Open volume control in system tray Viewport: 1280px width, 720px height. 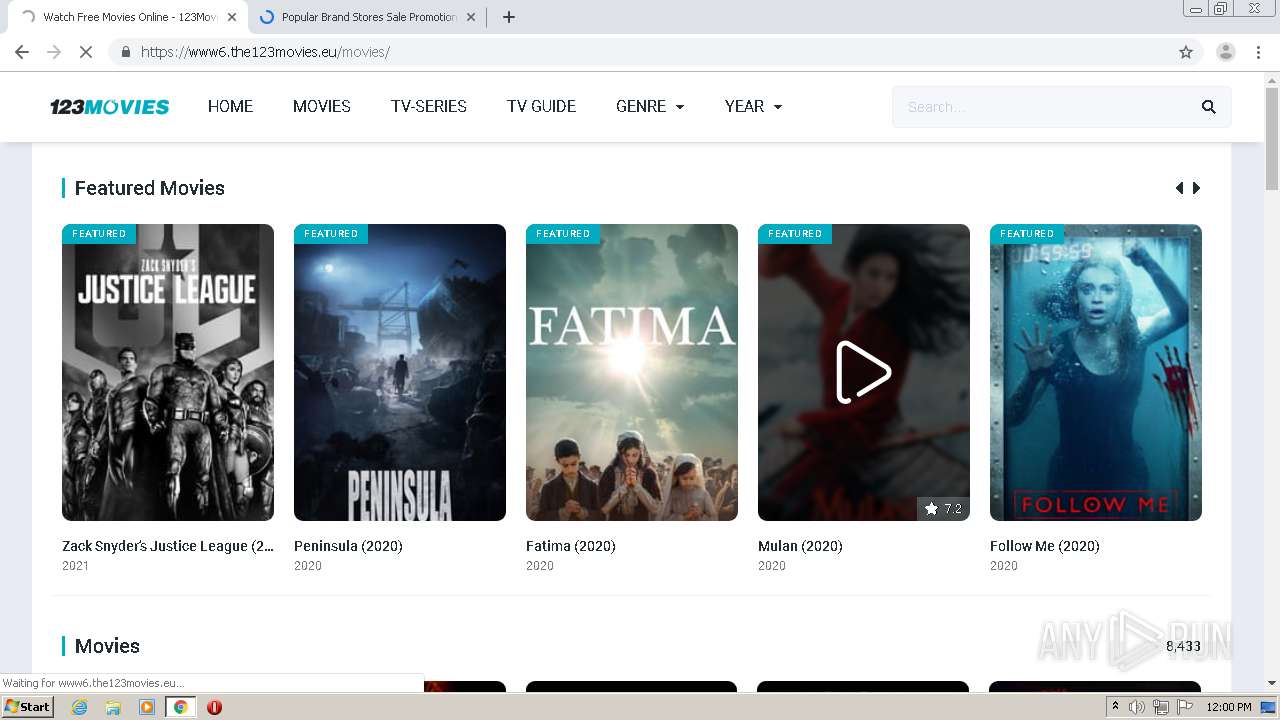(1137, 707)
